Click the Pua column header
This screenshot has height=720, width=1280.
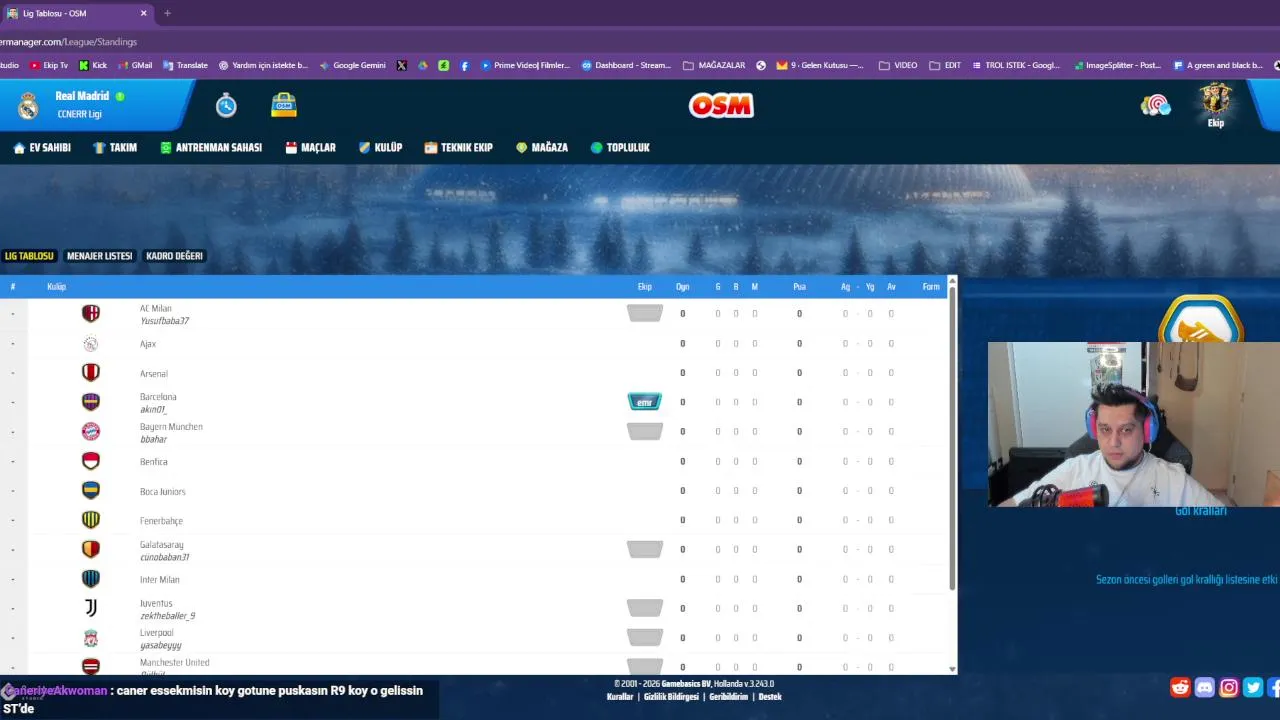point(799,287)
